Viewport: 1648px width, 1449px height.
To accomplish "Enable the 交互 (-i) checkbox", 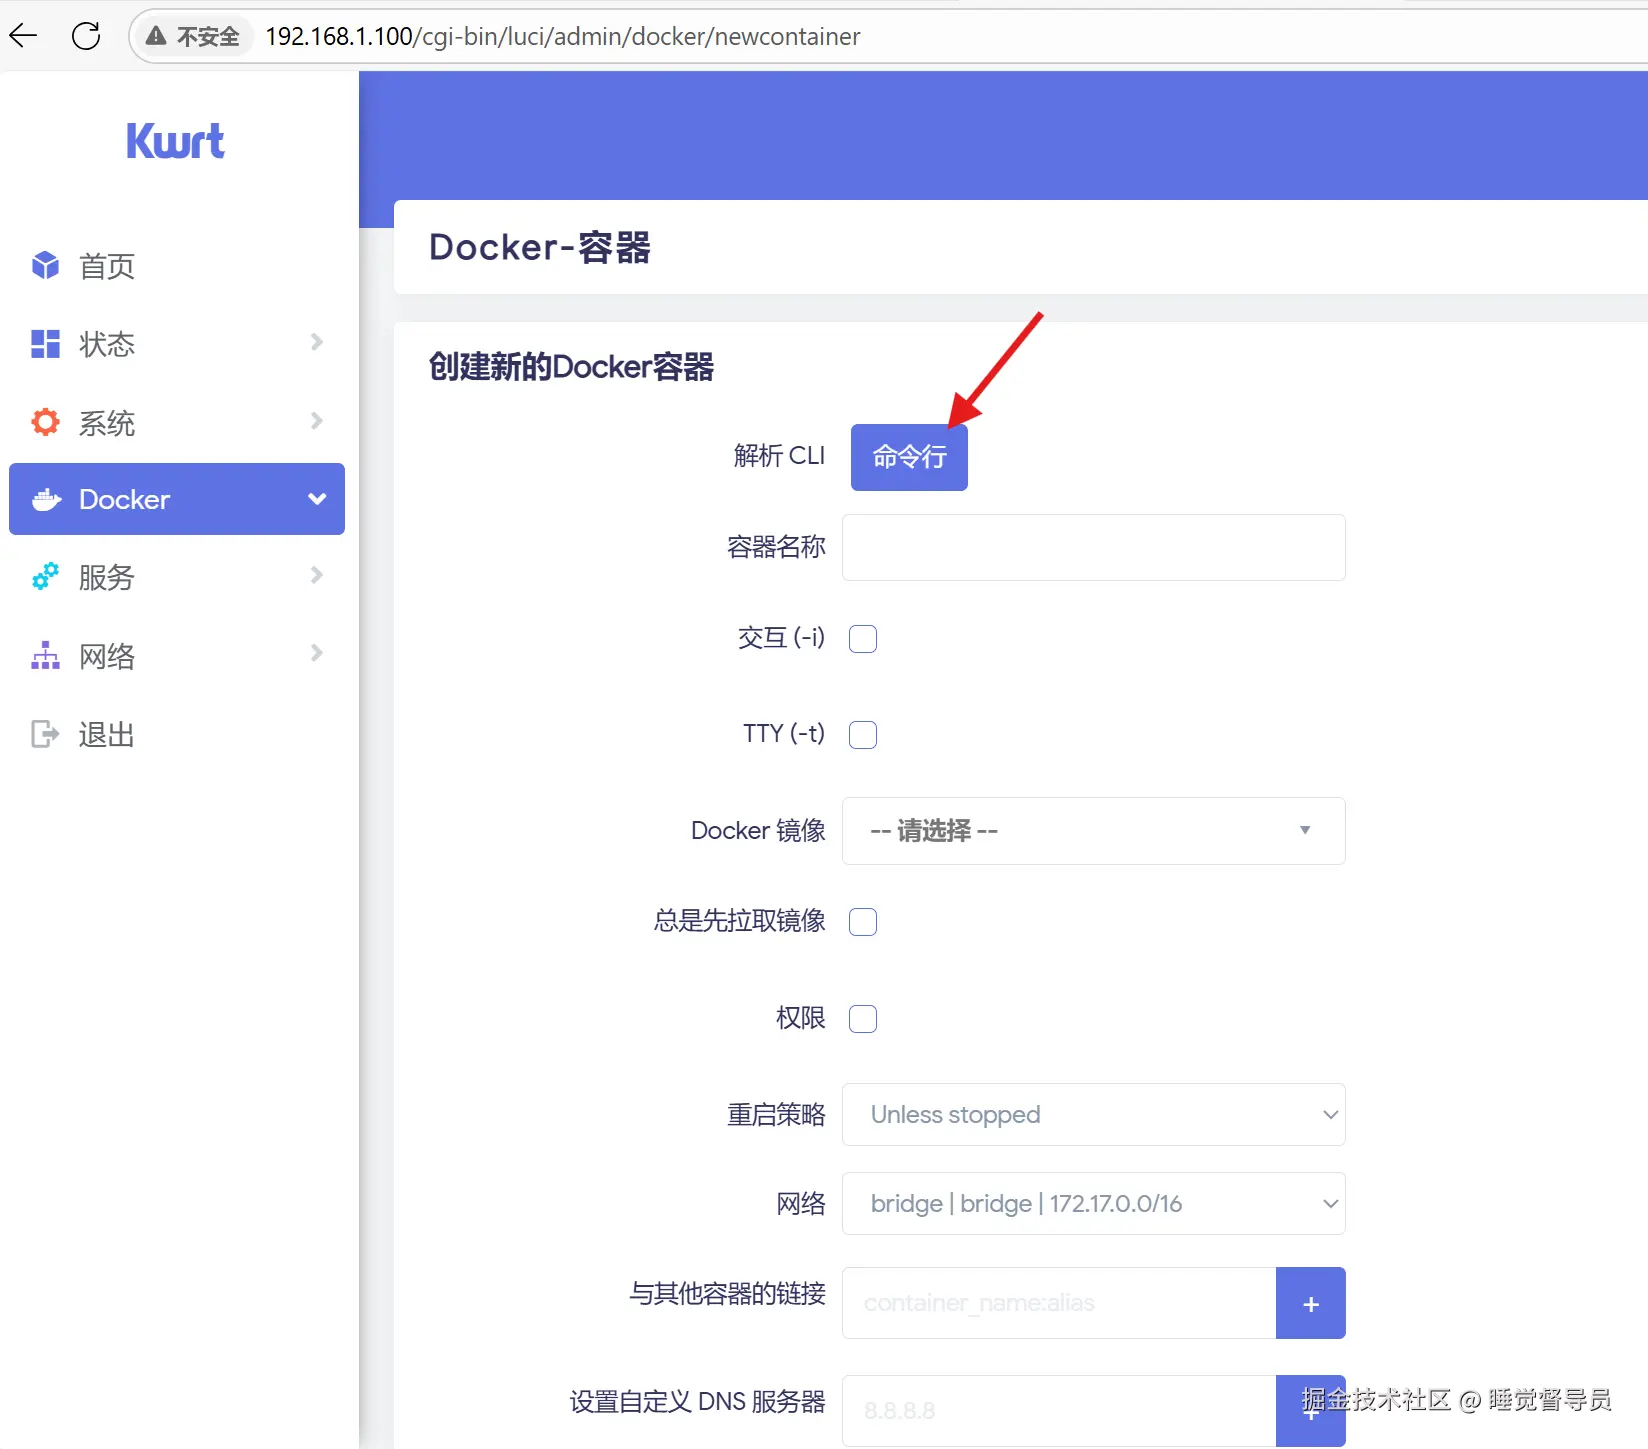I will [863, 638].
